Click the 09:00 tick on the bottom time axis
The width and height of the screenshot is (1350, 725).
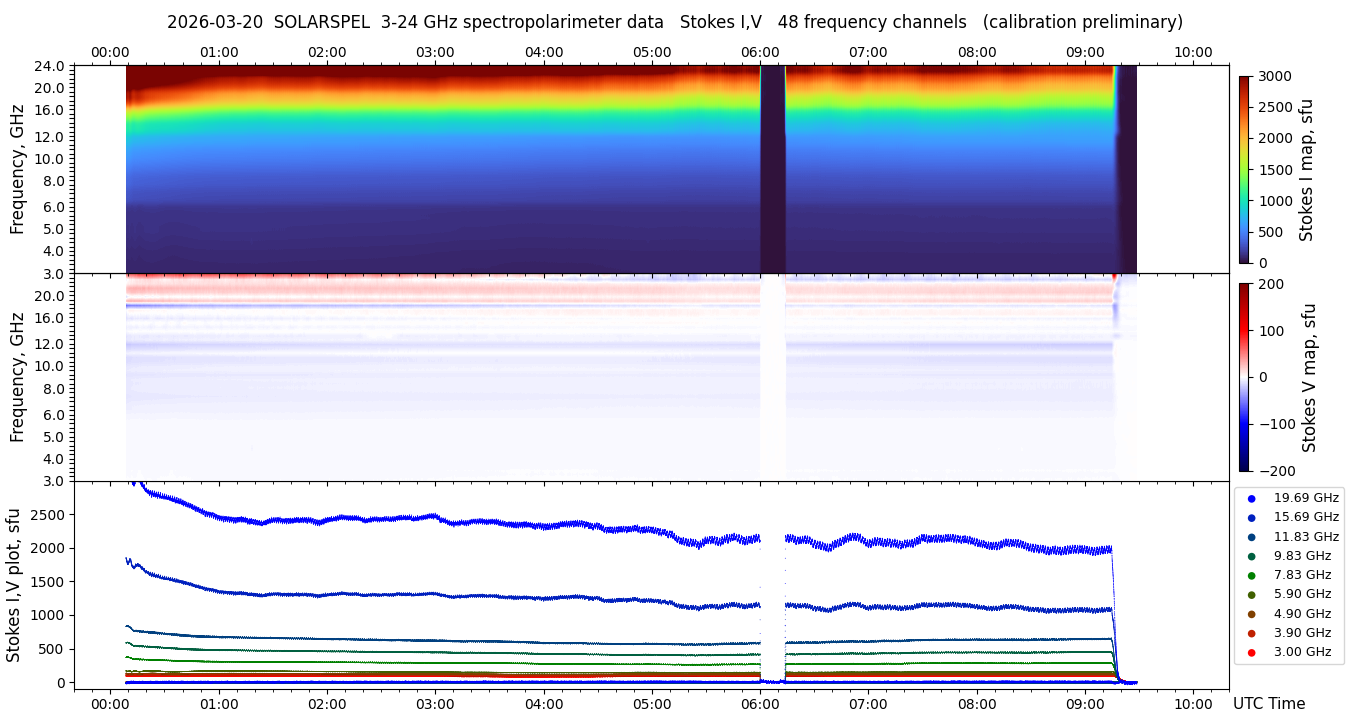1085,703
